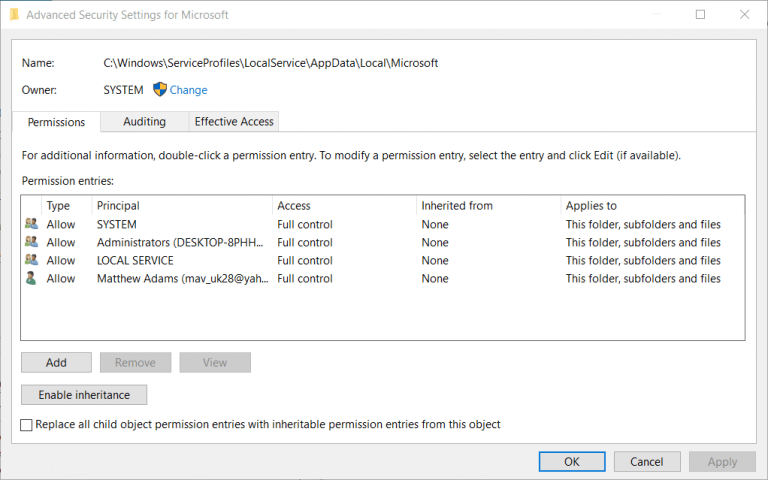Switch to the Auditing tab
768x480 pixels.
pyautogui.click(x=144, y=121)
